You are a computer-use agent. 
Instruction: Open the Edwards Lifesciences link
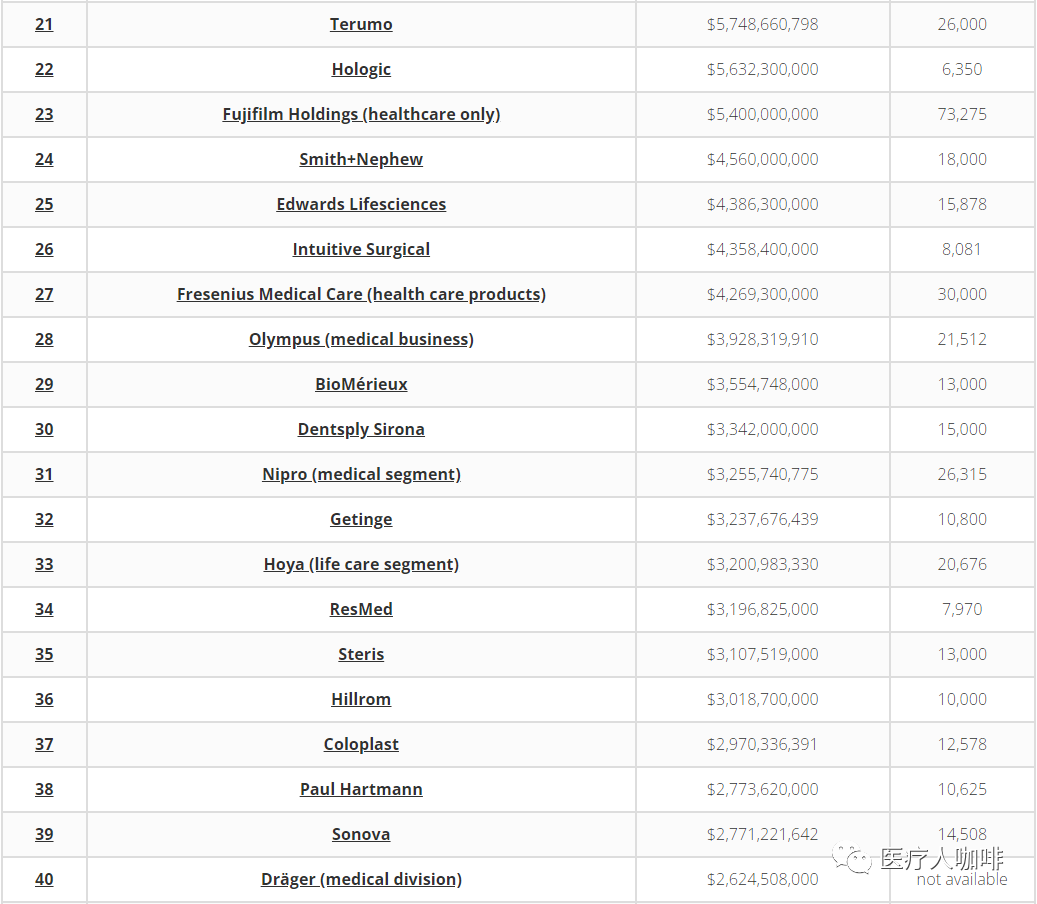[x=361, y=204]
